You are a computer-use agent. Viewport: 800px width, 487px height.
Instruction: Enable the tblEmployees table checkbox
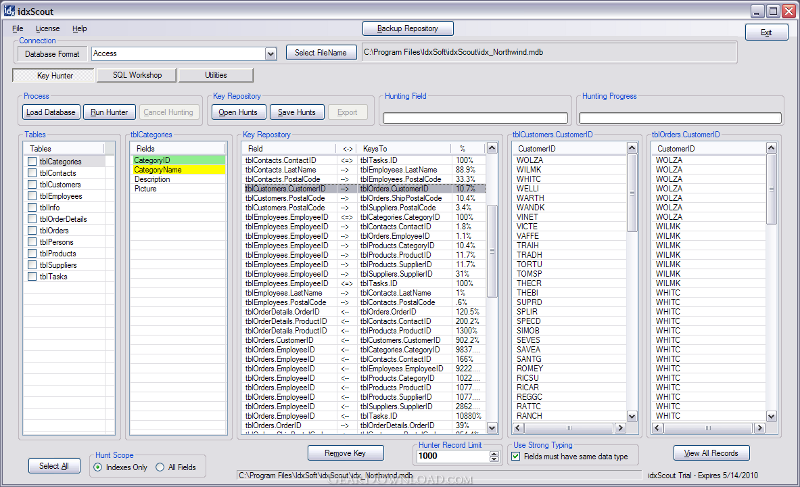click(32, 196)
